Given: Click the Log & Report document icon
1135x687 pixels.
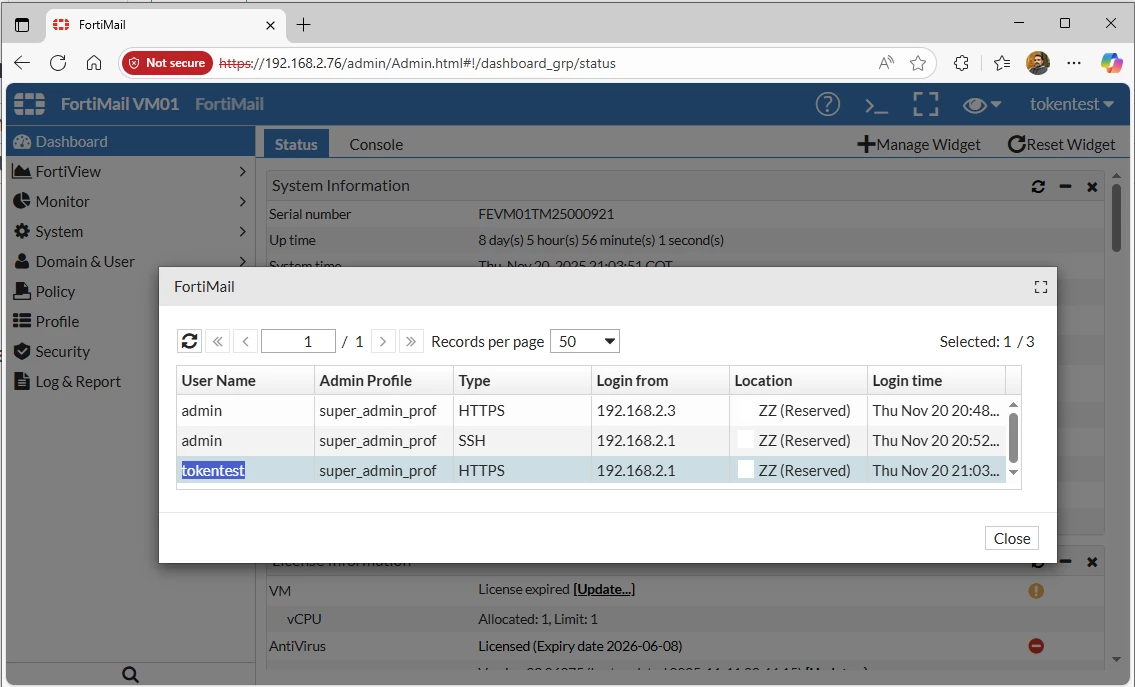Looking at the screenshot, I should point(22,382).
